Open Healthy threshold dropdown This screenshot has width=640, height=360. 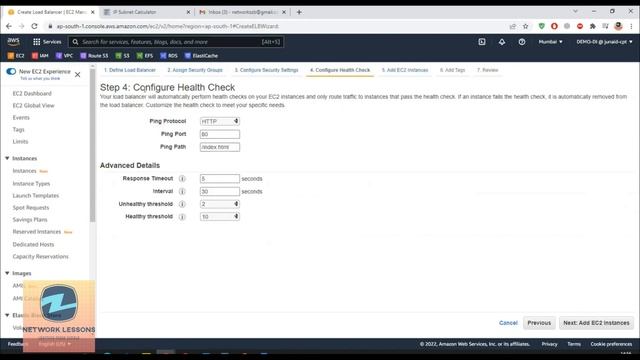pos(220,216)
